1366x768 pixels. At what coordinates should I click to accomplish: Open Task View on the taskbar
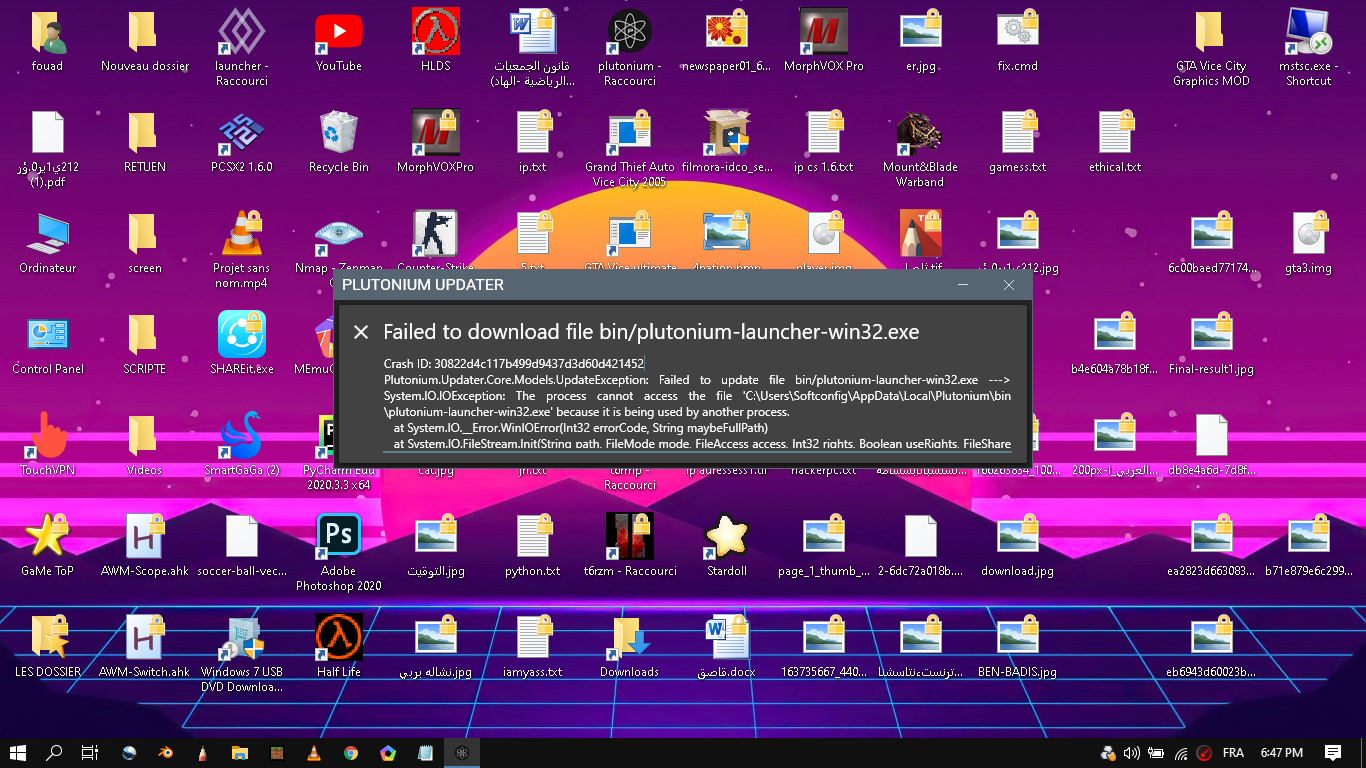click(x=89, y=753)
